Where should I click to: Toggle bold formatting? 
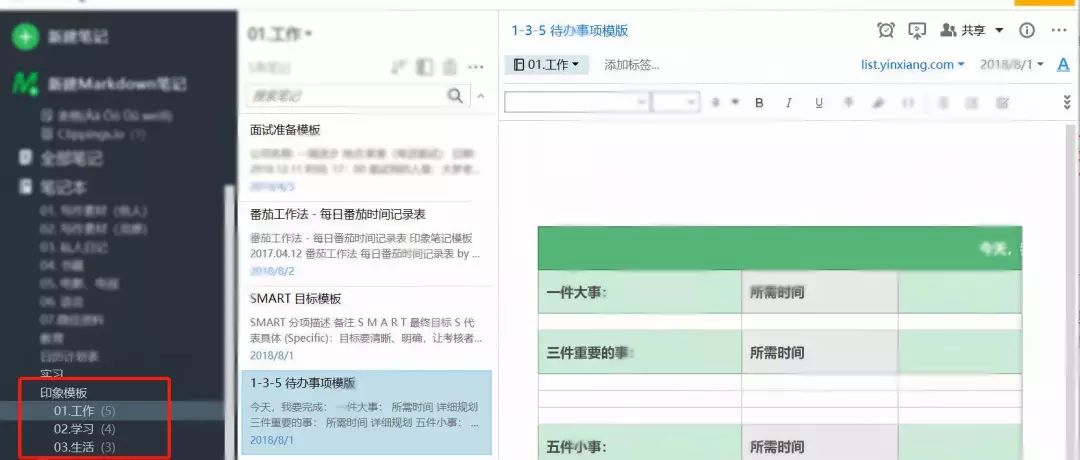pos(759,103)
